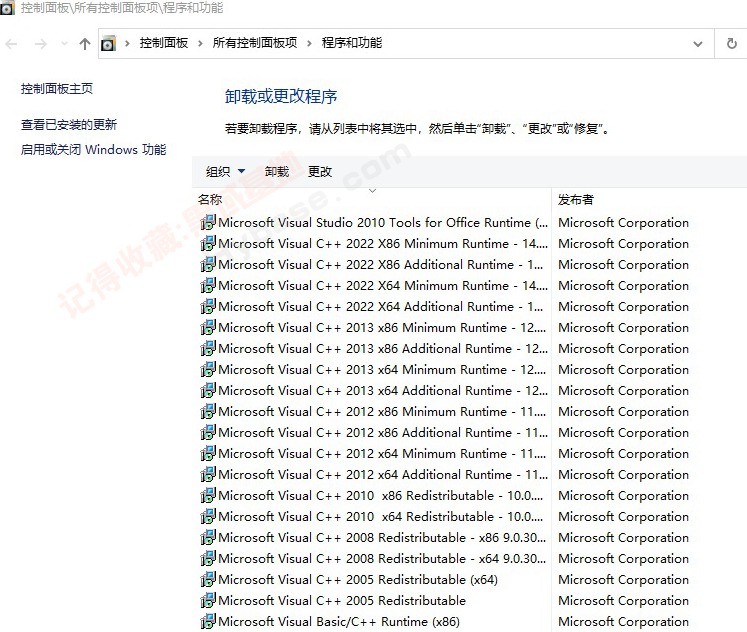The height and width of the screenshot is (632, 747).
Task: Select Microsoft Visual Studio 2010 Tools for Office Runtime
Action: coord(383,222)
